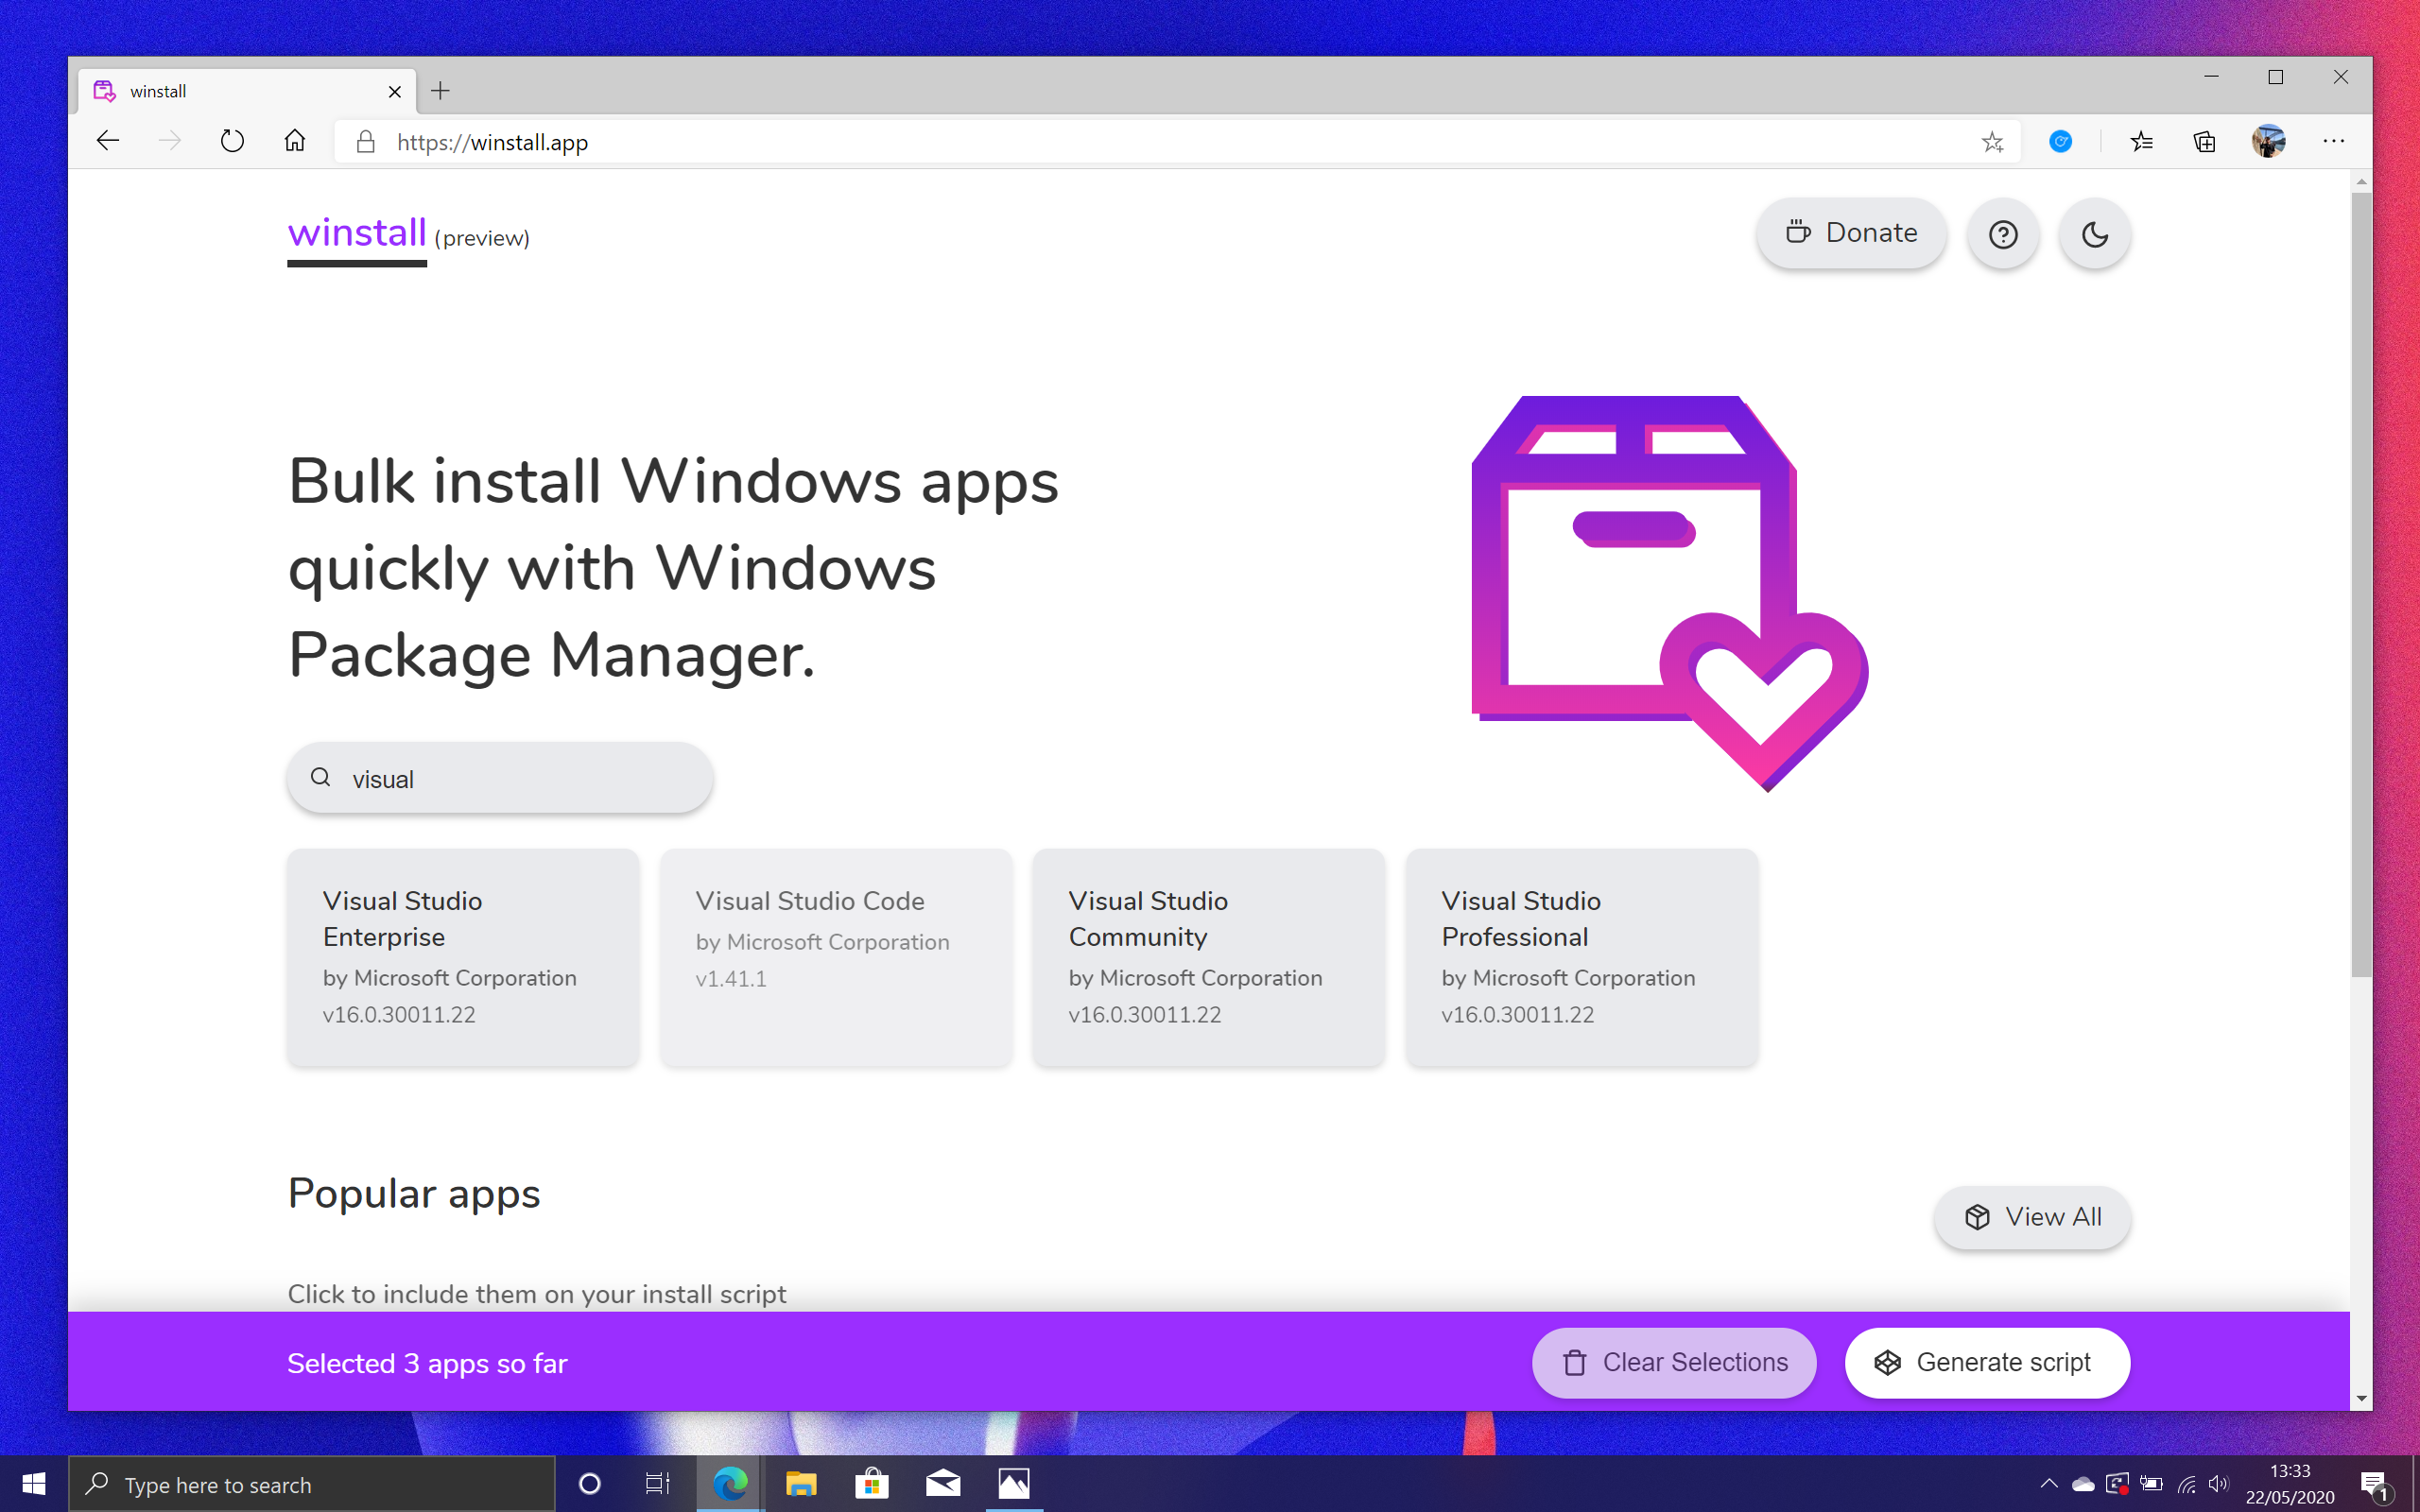
Task: Add this page to favorites star
Action: [1992, 142]
